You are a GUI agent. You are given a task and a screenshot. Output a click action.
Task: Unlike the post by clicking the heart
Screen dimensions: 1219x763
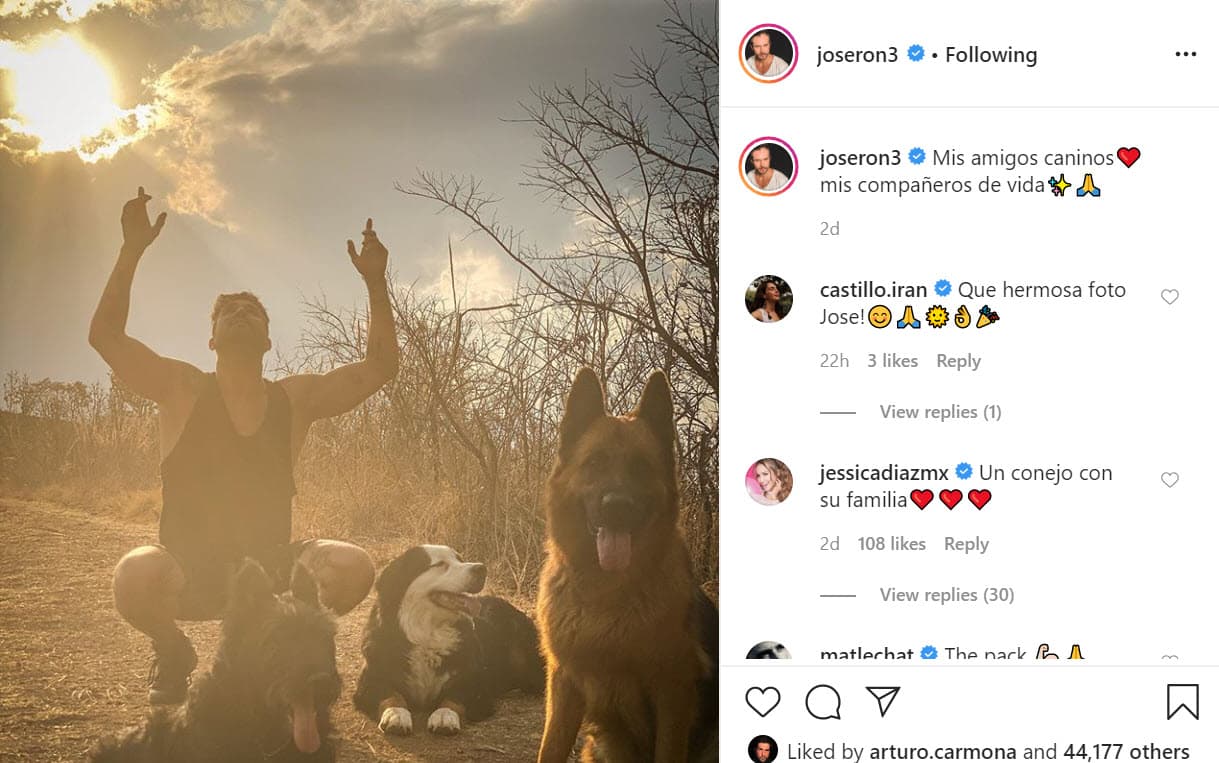763,702
